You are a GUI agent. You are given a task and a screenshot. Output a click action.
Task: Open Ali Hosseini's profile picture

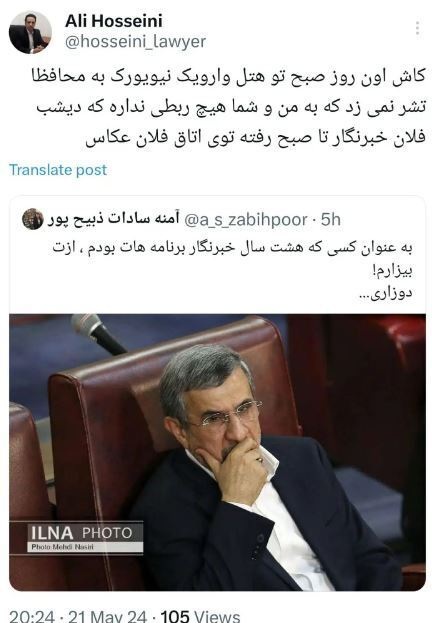pyautogui.click(x=30, y=32)
